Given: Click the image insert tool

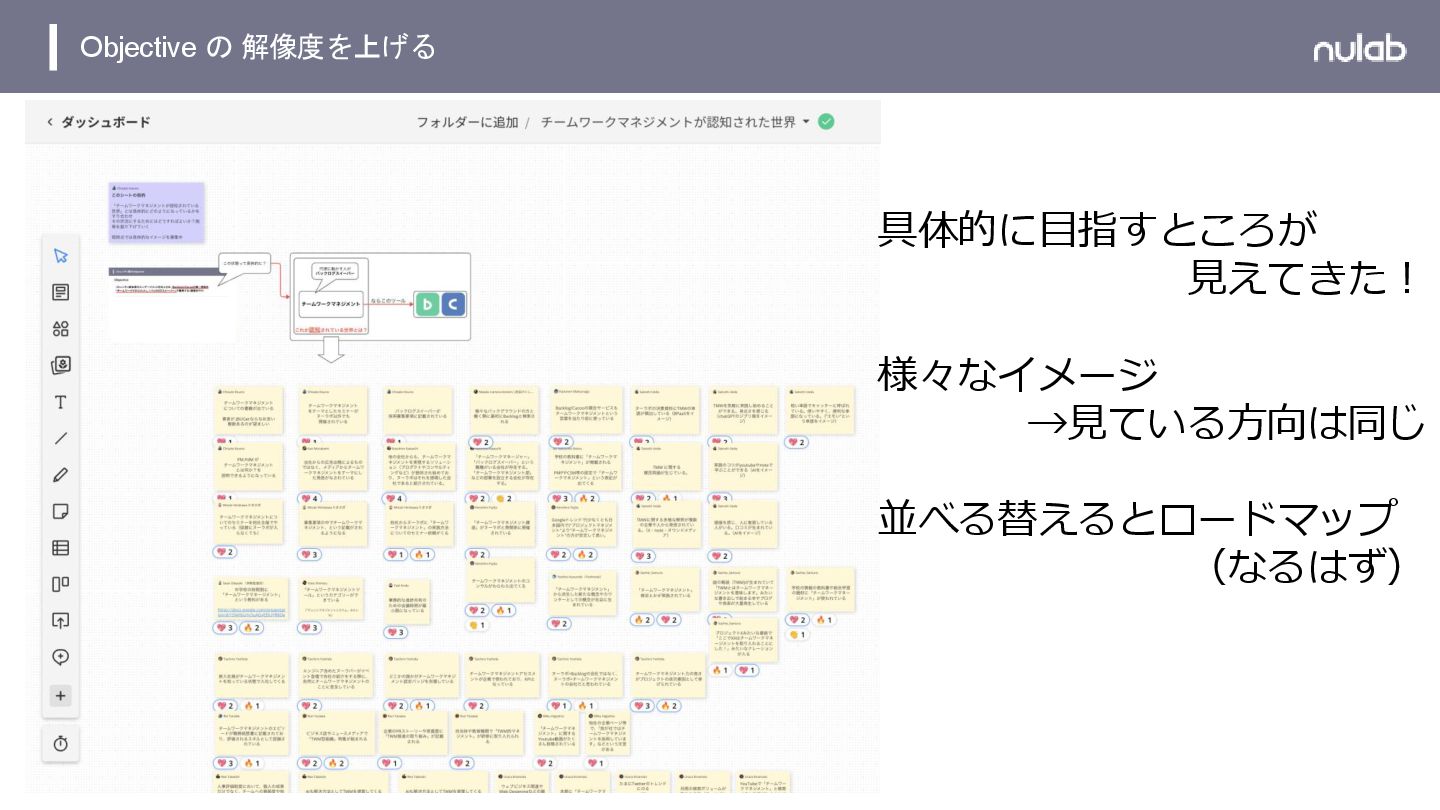Looking at the screenshot, I should tap(61, 365).
